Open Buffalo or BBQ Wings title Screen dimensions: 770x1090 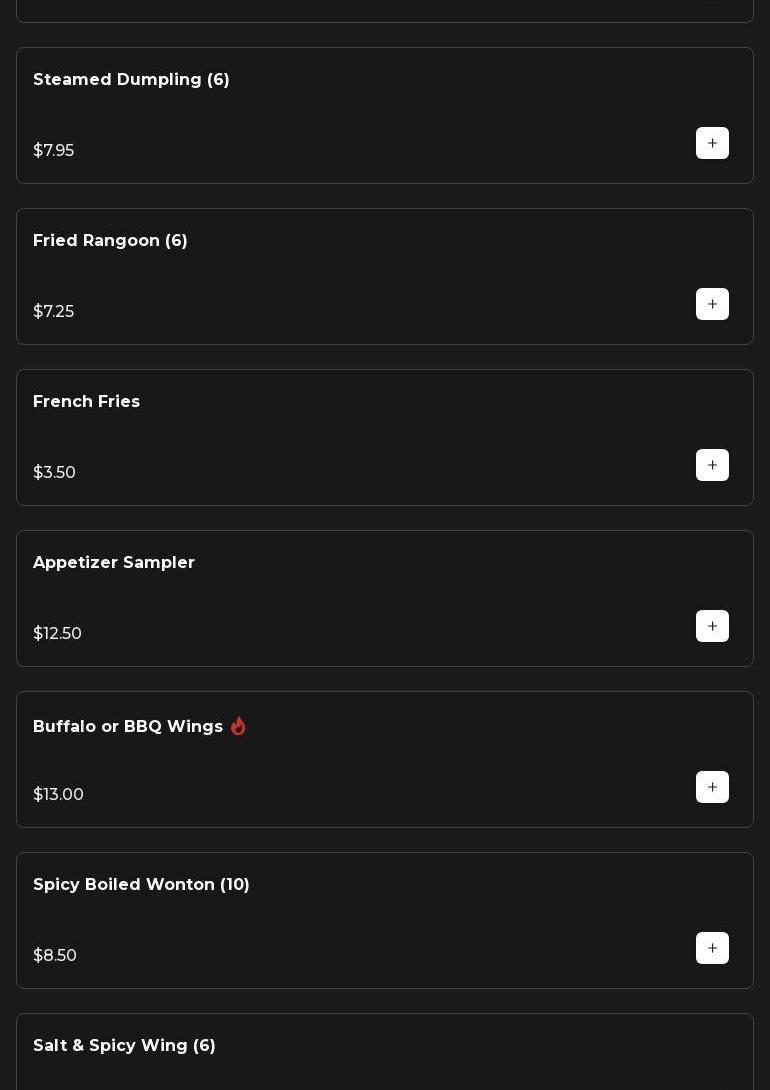[x=128, y=727]
